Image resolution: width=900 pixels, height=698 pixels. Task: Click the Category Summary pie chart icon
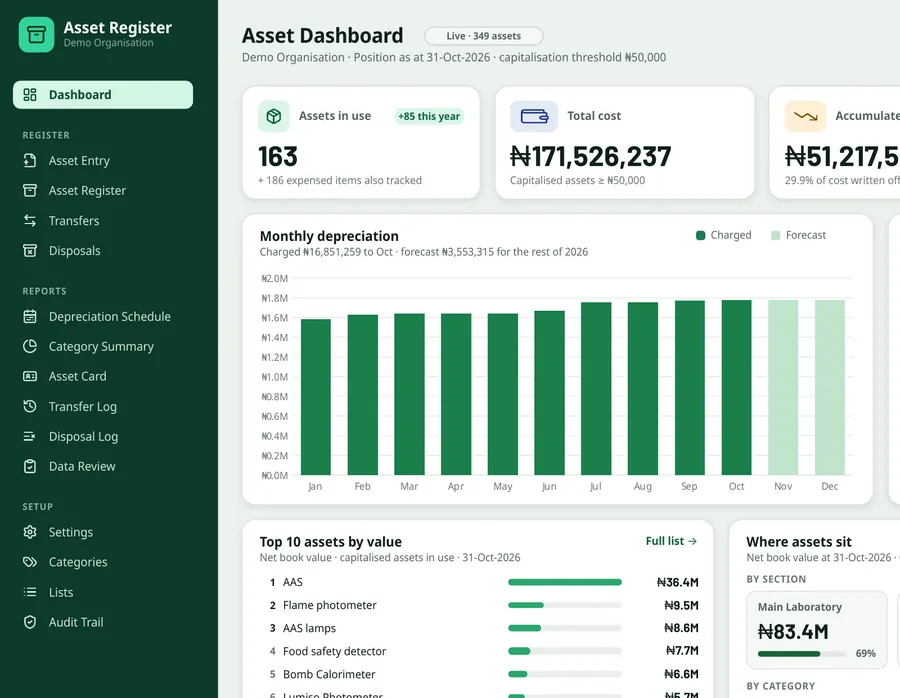click(30, 346)
